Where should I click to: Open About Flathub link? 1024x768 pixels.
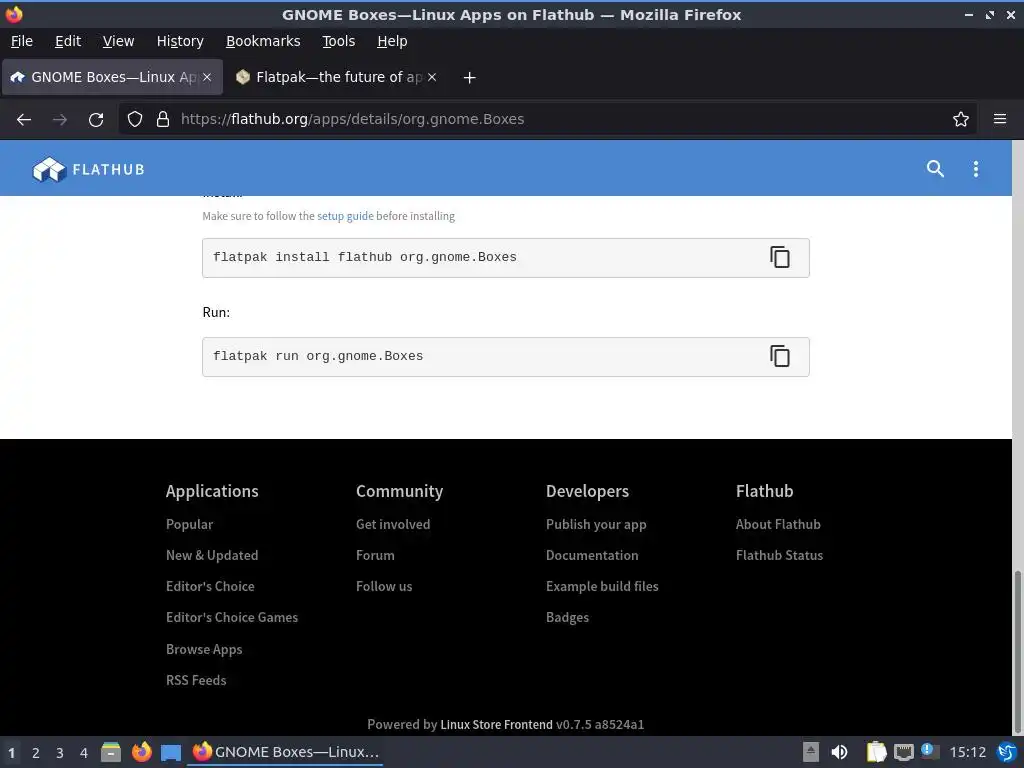tap(778, 524)
